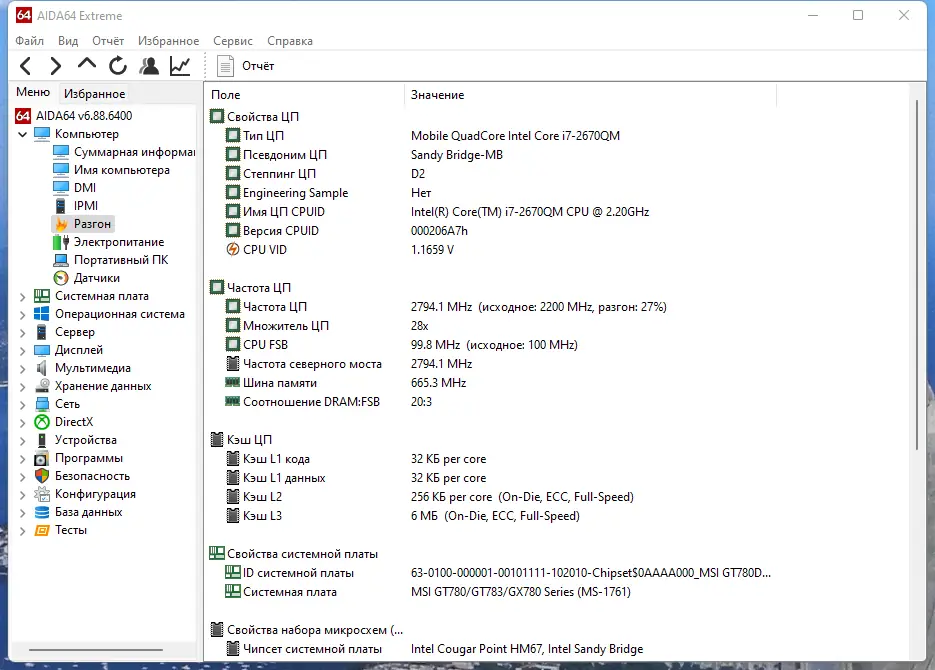Select the Электропитание power plug icon
The width and height of the screenshot is (935, 670).
tap(61, 242)
